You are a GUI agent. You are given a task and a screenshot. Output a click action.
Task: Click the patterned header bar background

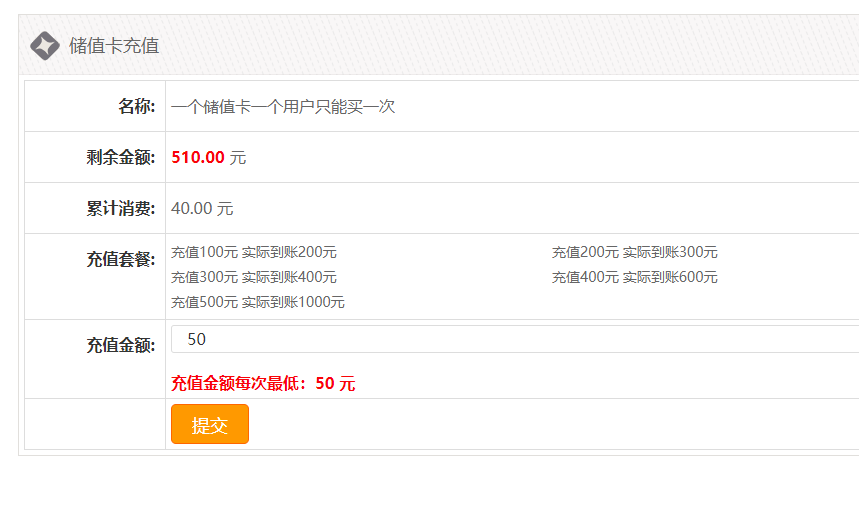[500, 45]
